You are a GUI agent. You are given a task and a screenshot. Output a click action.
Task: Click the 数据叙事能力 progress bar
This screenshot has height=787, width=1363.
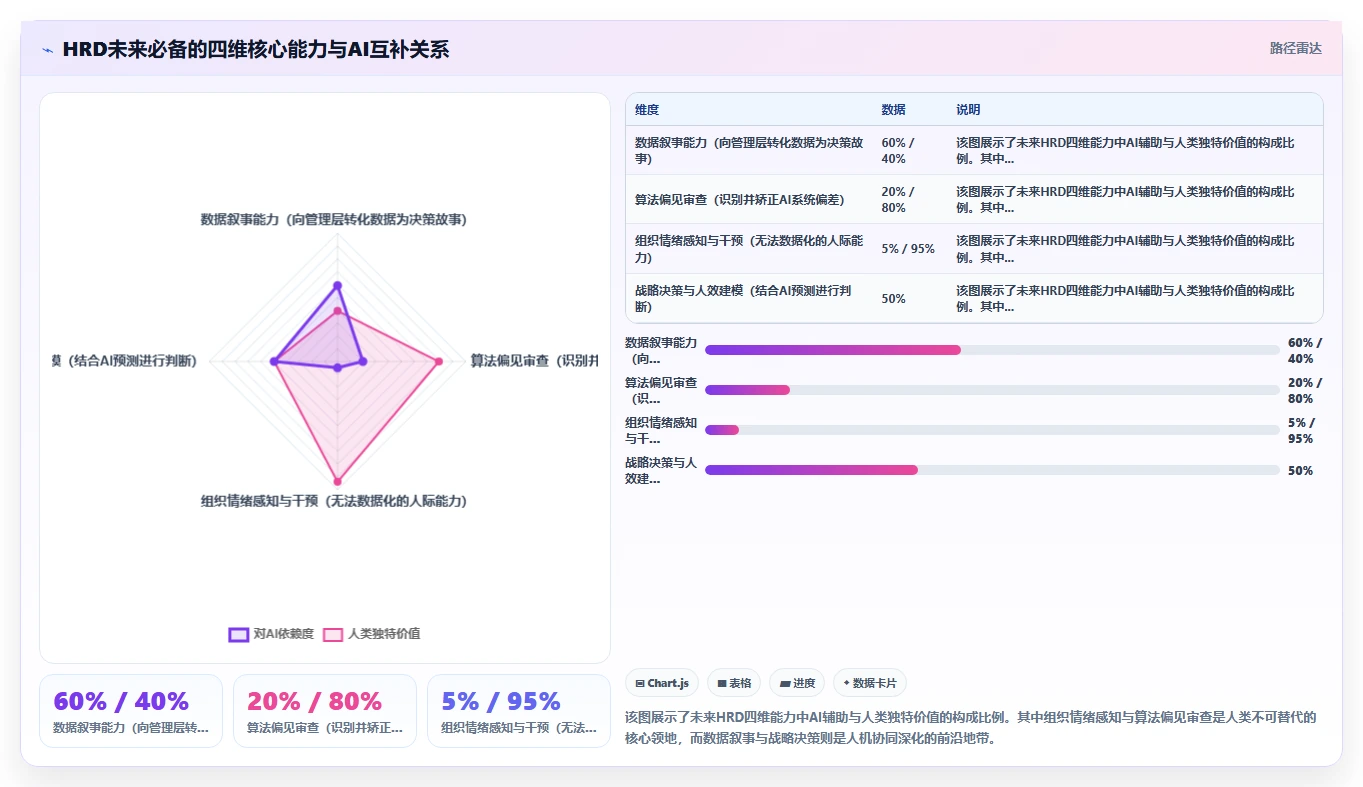tap(992, 350)
